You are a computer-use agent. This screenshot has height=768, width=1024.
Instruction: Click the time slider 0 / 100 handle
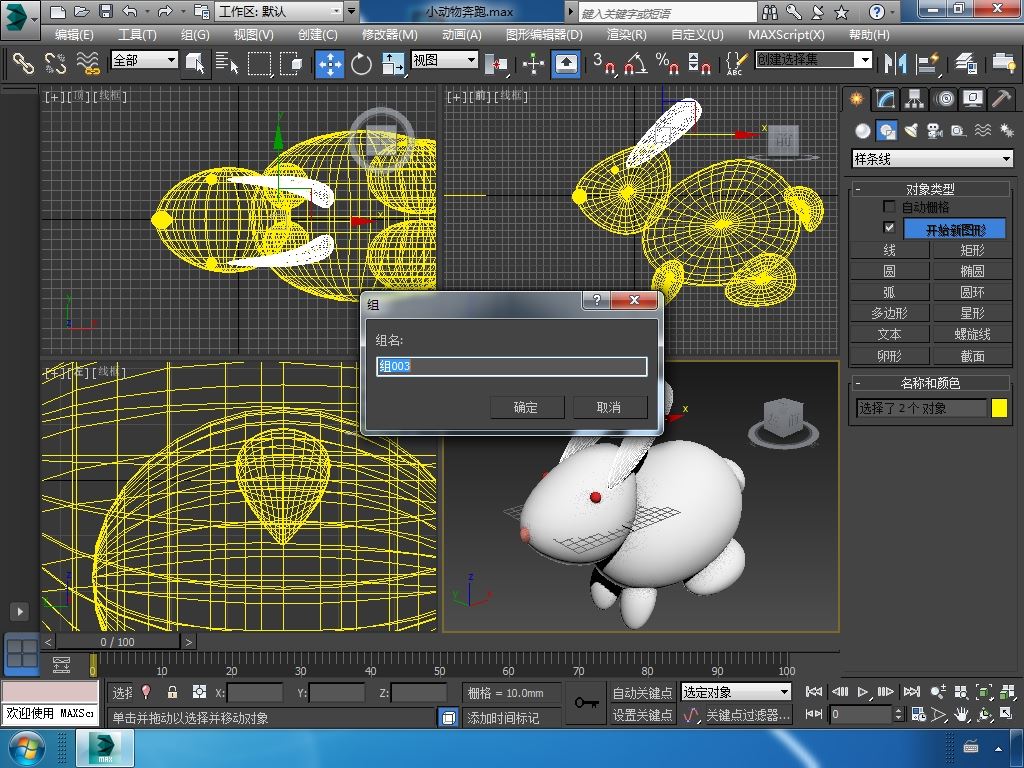click(x=118, y=642)
